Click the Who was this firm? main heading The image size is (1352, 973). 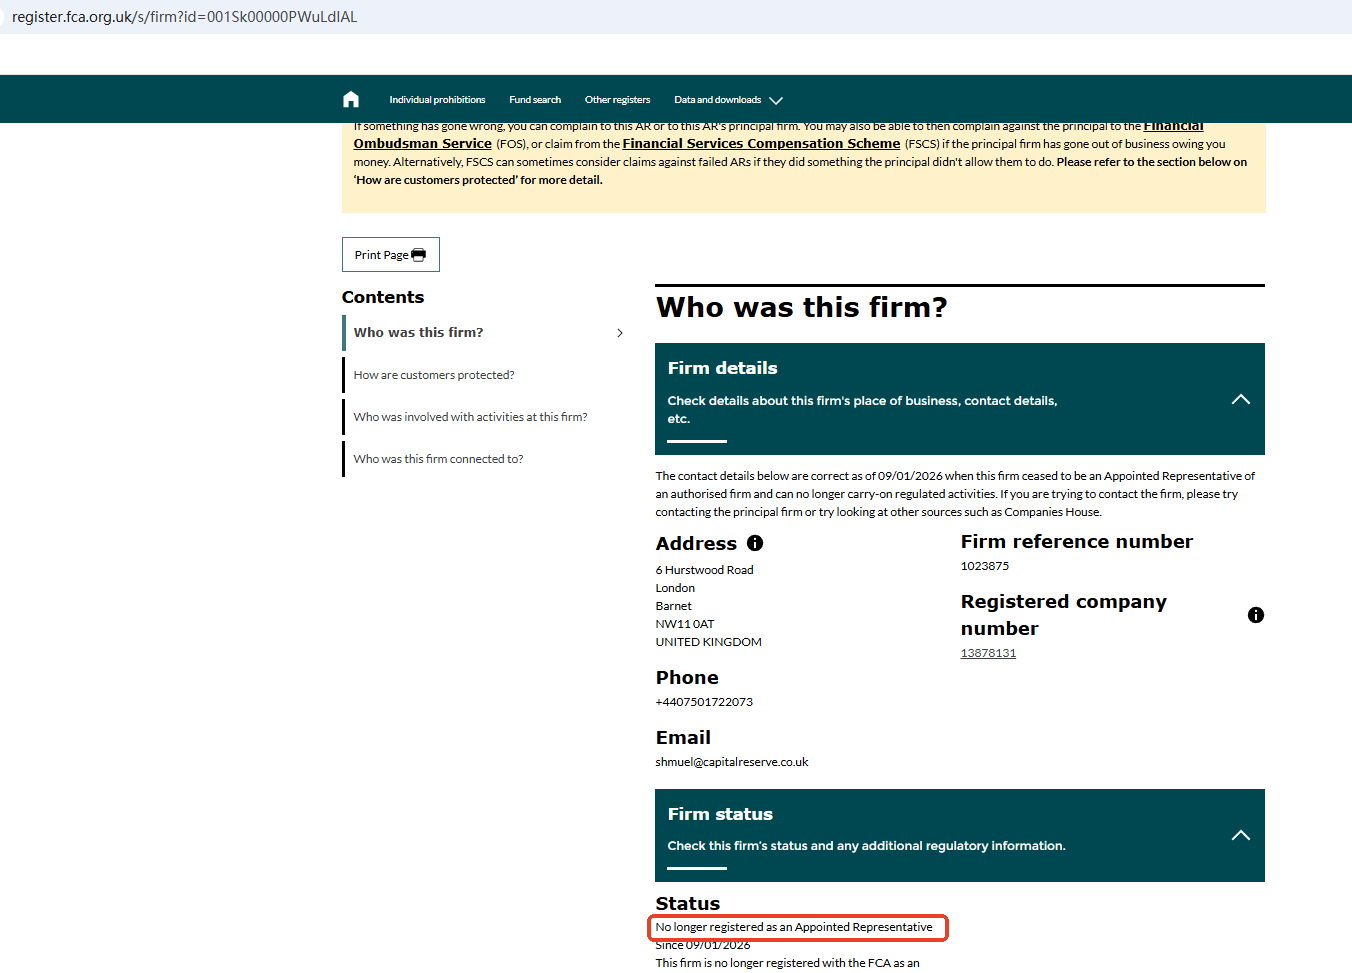802,307
